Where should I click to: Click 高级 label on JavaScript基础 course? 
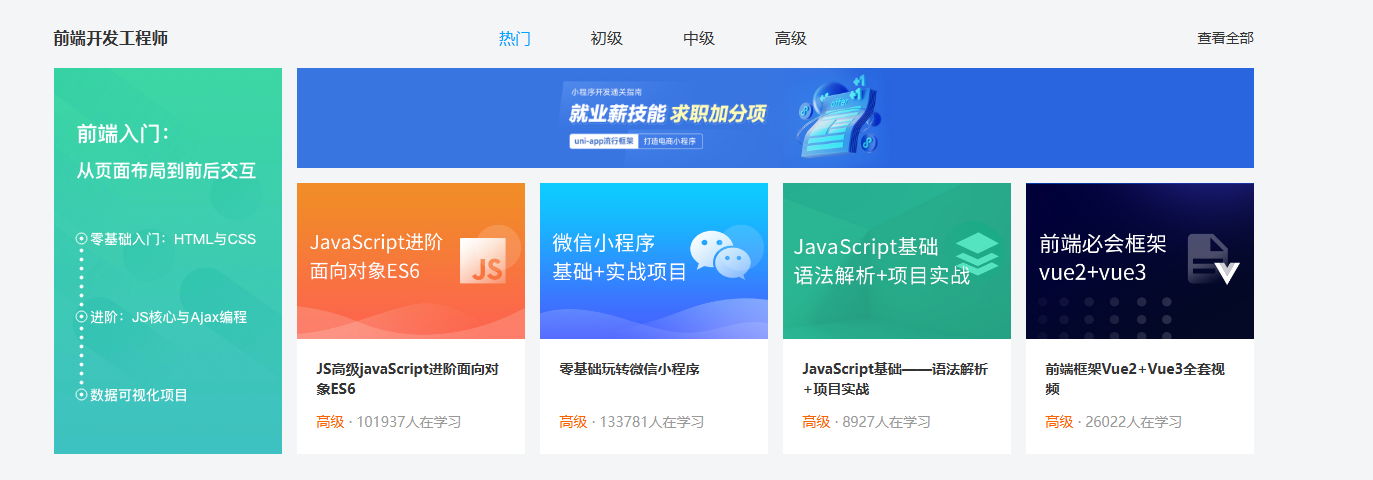point(816,422)
